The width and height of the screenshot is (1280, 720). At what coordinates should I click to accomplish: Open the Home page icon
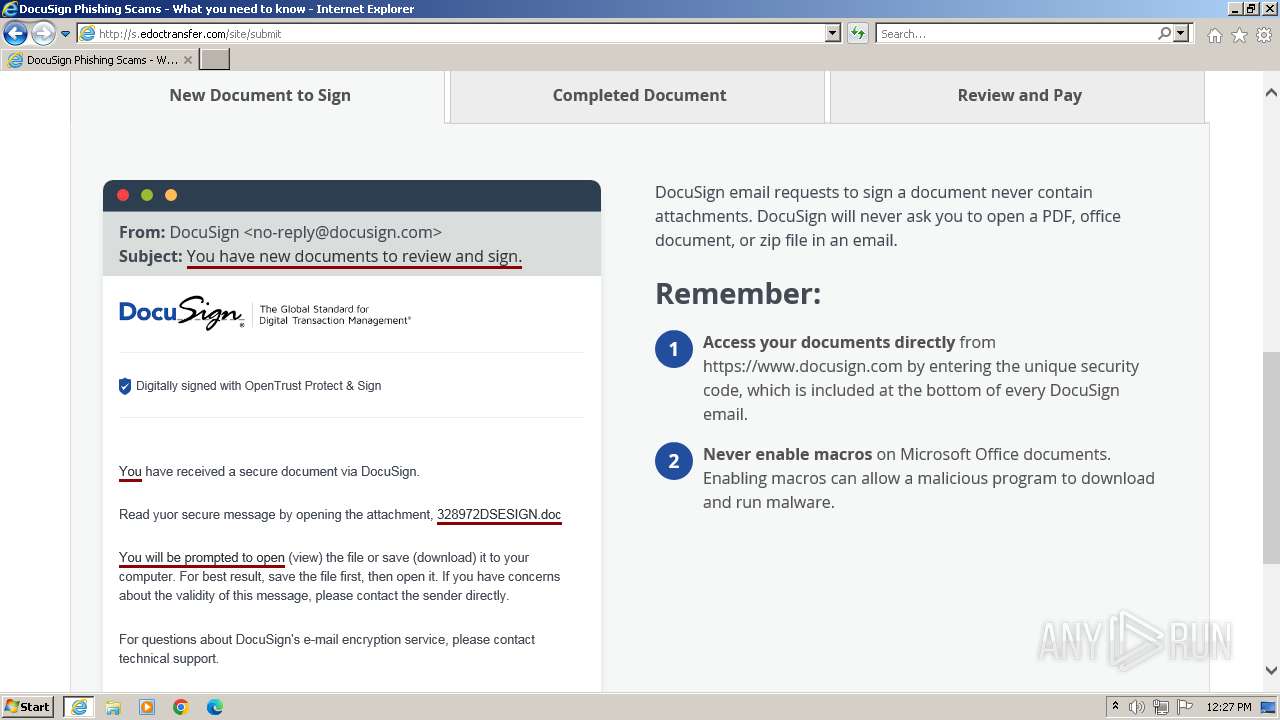(x=1214, y=35)
